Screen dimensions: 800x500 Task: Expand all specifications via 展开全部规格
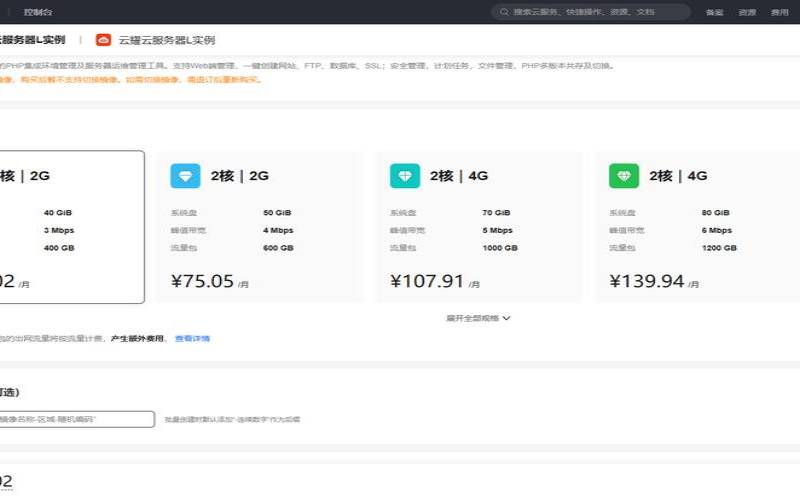(478, 318)
